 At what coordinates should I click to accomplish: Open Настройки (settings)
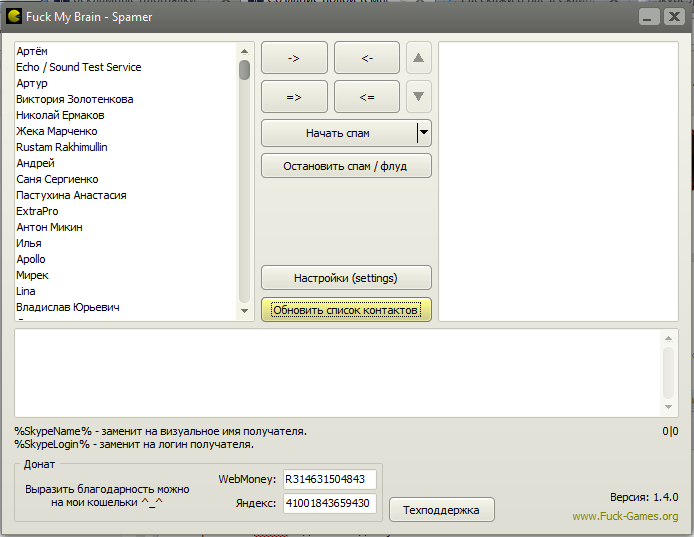pyautogui.click(x=346, y=278)
